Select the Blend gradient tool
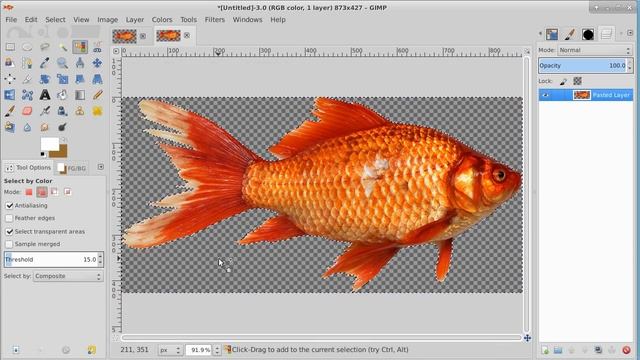Screen dimensions: 640x360 (x=80, y=95)
